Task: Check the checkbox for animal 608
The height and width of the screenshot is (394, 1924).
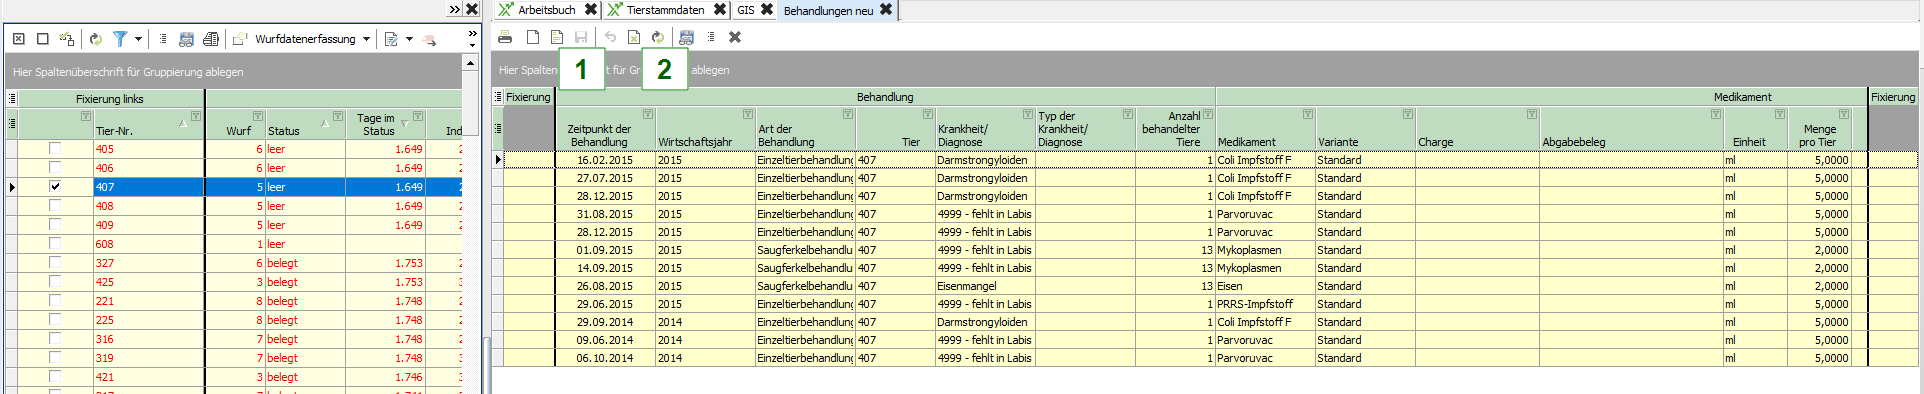Action: 55,243
